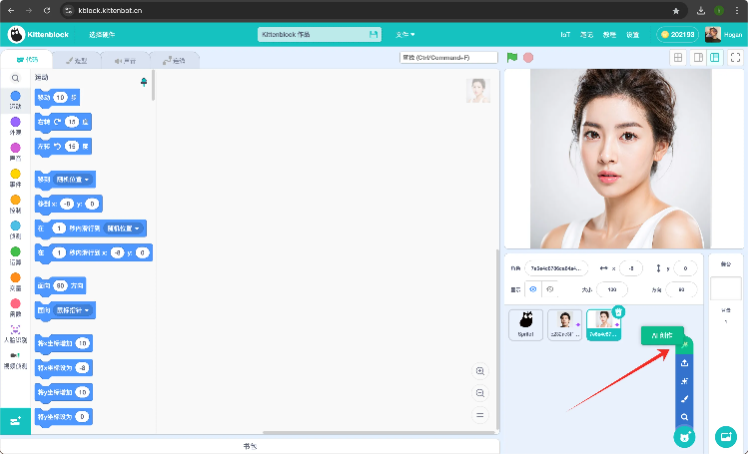Image resolution: width=748 pixels, height=455 pixels.
Task: Select the black kitten sprite thumbnail
Action: [526, 323]
